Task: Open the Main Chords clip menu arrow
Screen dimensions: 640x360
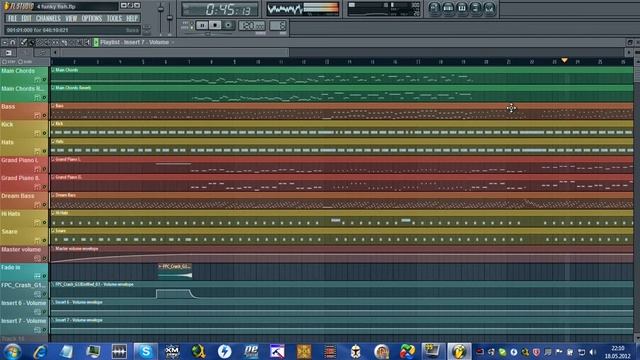Action: pyautogui.click(x=53, y=70)
